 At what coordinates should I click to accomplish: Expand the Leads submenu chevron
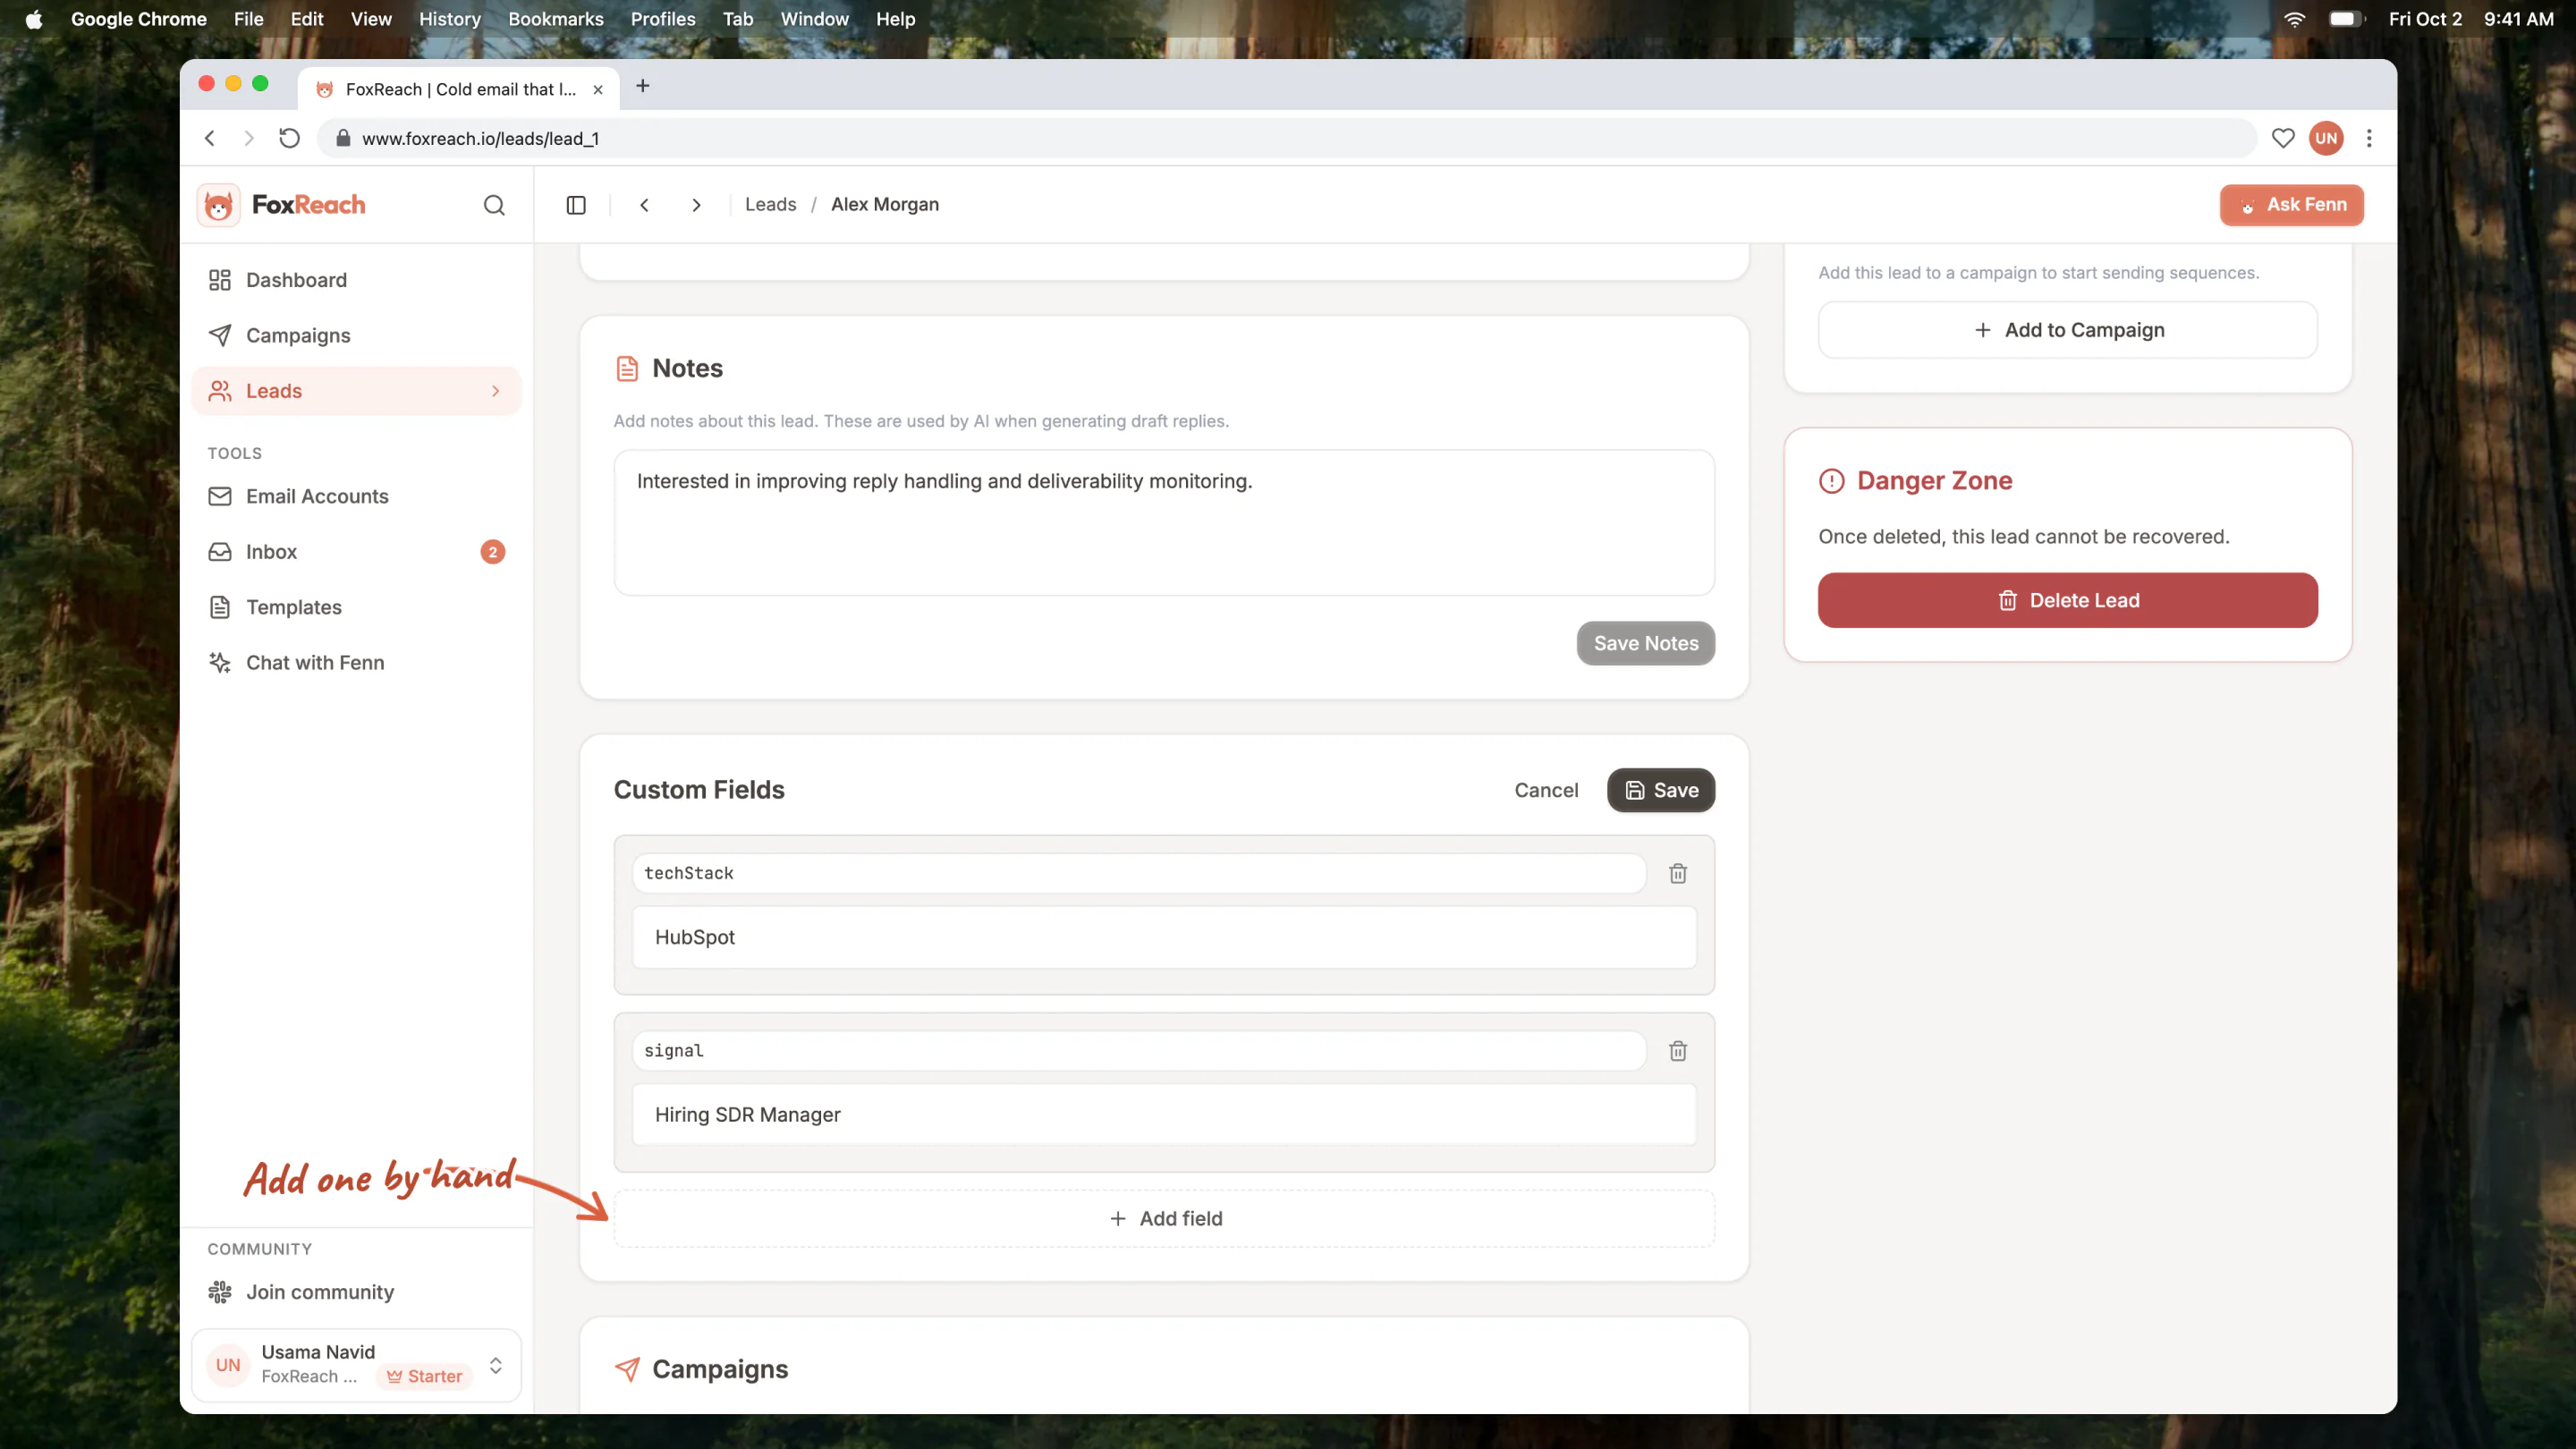496,391
